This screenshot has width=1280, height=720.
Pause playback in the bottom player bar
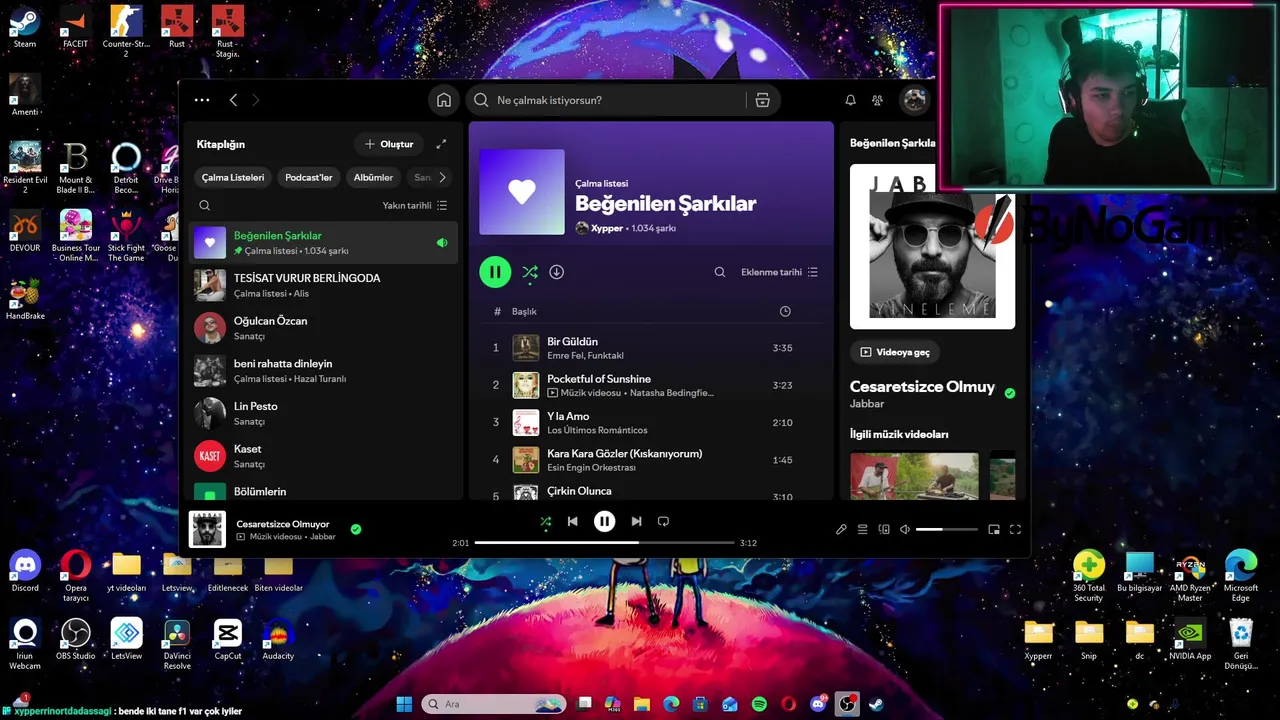tap(604, 521)
